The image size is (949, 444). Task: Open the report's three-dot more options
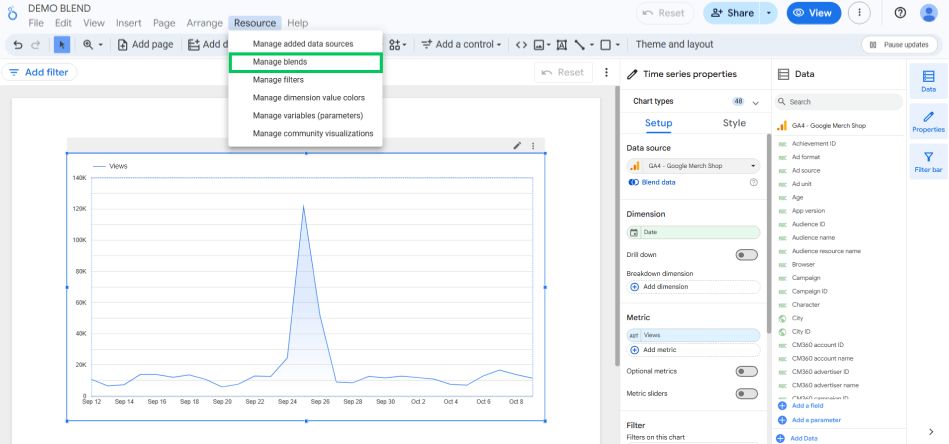click(x=858, y=13)
